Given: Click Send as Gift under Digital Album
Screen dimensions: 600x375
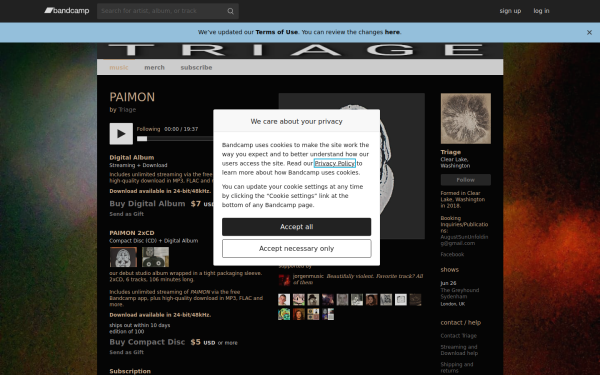Looking at the screenshot, I should tap(127, 214).
